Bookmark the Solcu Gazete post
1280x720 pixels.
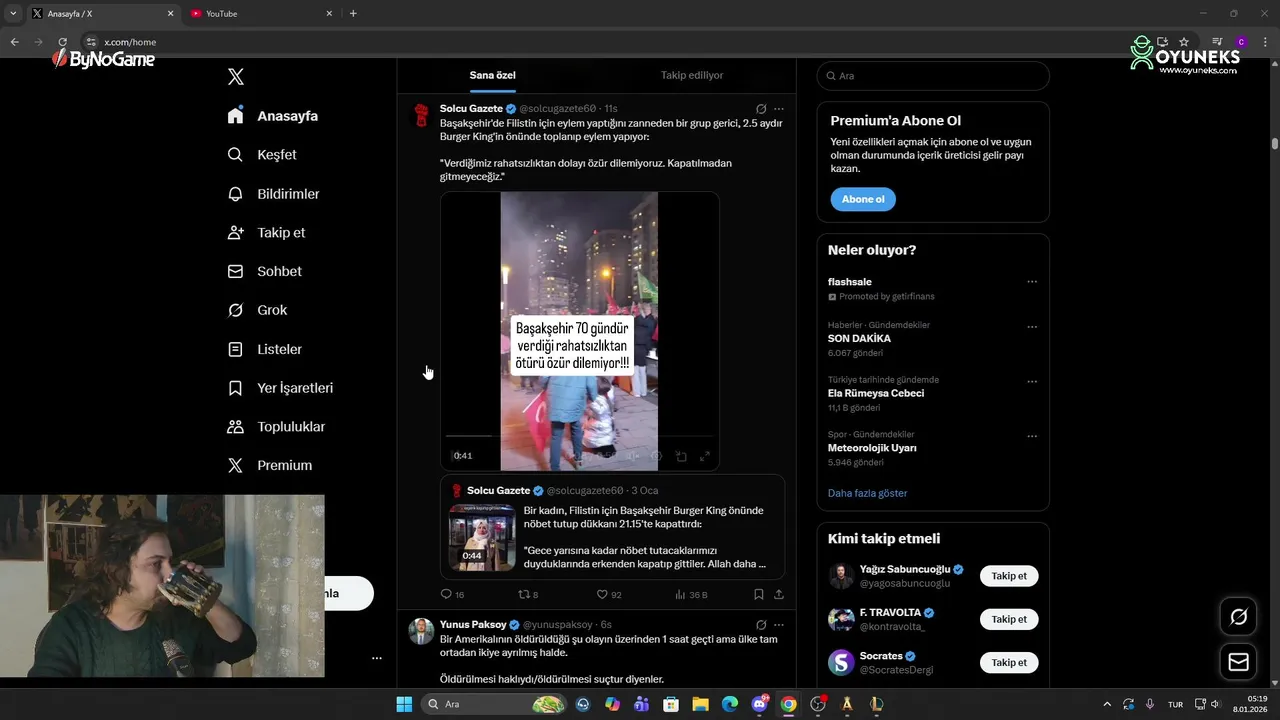(x=759, y=594)
